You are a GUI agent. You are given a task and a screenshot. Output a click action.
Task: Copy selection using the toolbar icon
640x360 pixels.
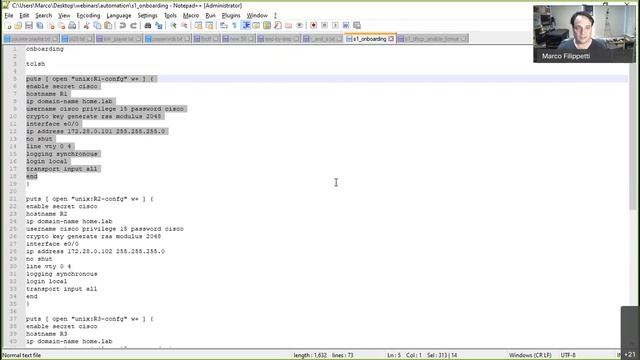[x=97, y=26]
